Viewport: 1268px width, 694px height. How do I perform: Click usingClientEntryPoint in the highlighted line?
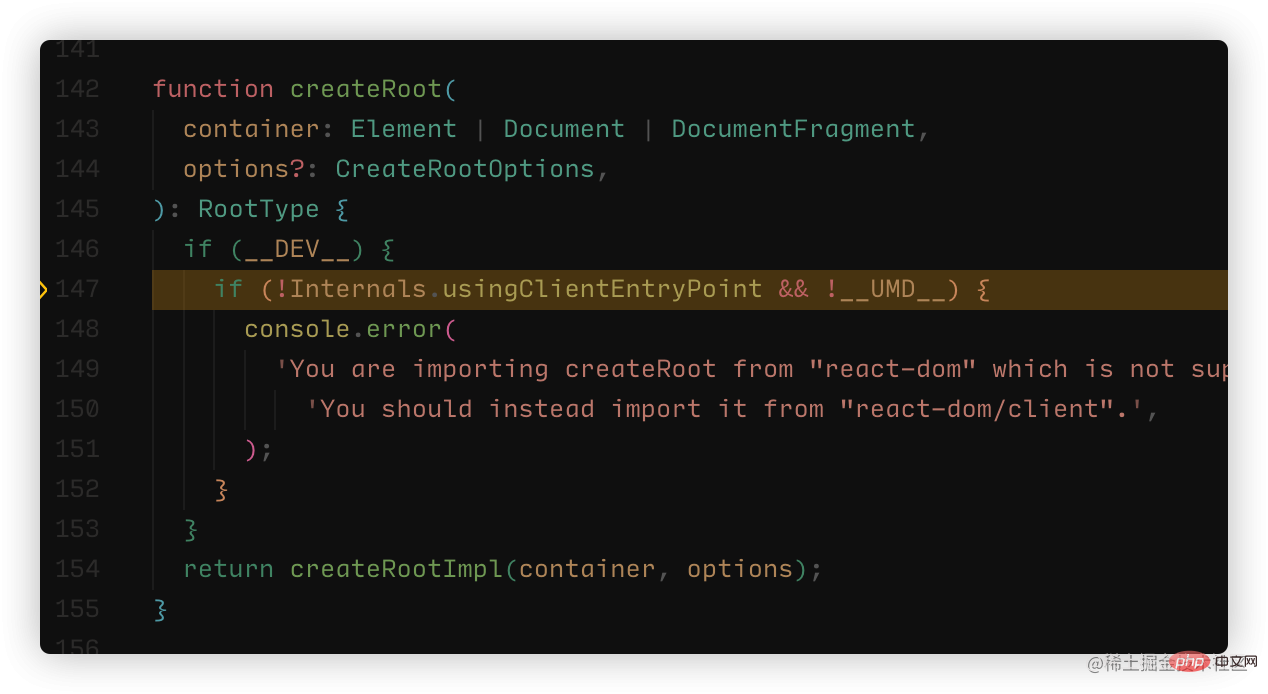coord(602,289)
